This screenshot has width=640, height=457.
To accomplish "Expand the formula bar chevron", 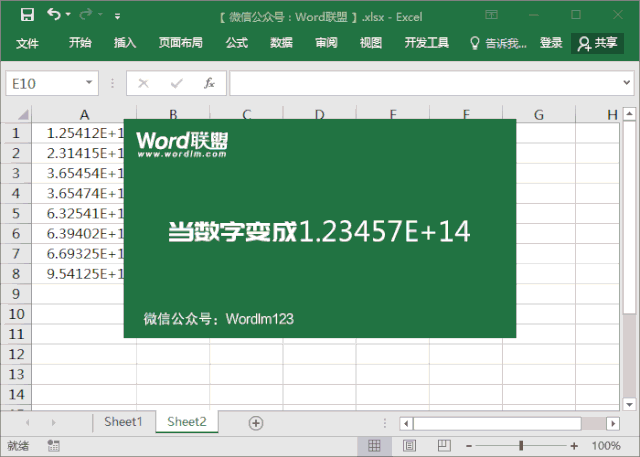I will tap(627, 82).
